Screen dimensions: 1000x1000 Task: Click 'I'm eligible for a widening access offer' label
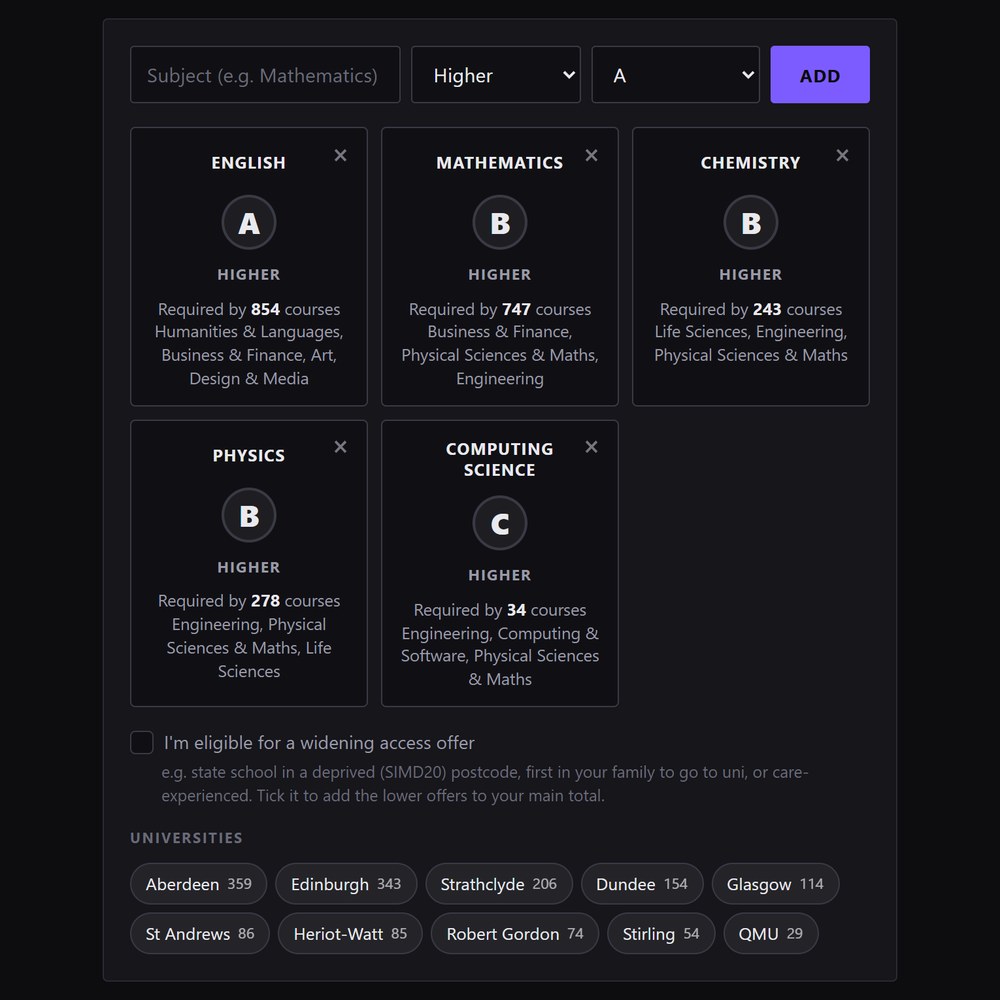click(x=319, y=743)
